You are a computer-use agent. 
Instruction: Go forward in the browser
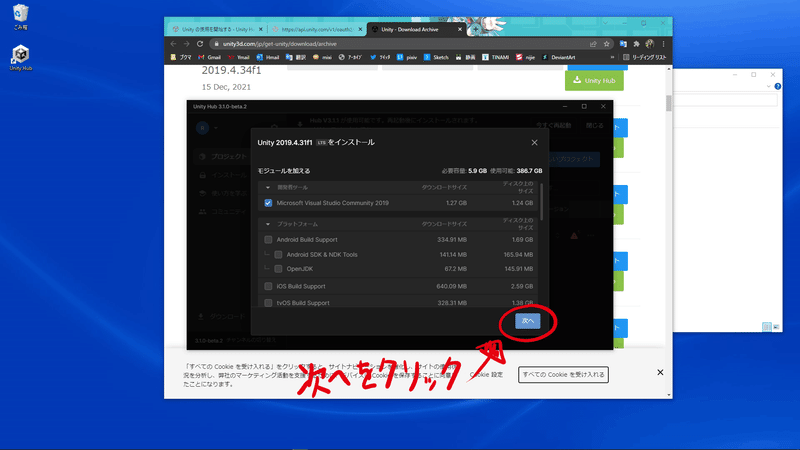(x=187, y=44)
